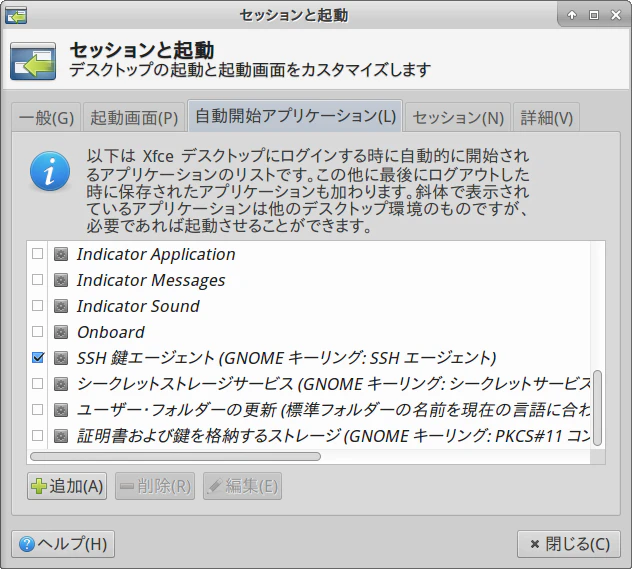Enable the シークレットストレージサービス checkbox

point(37,384)
